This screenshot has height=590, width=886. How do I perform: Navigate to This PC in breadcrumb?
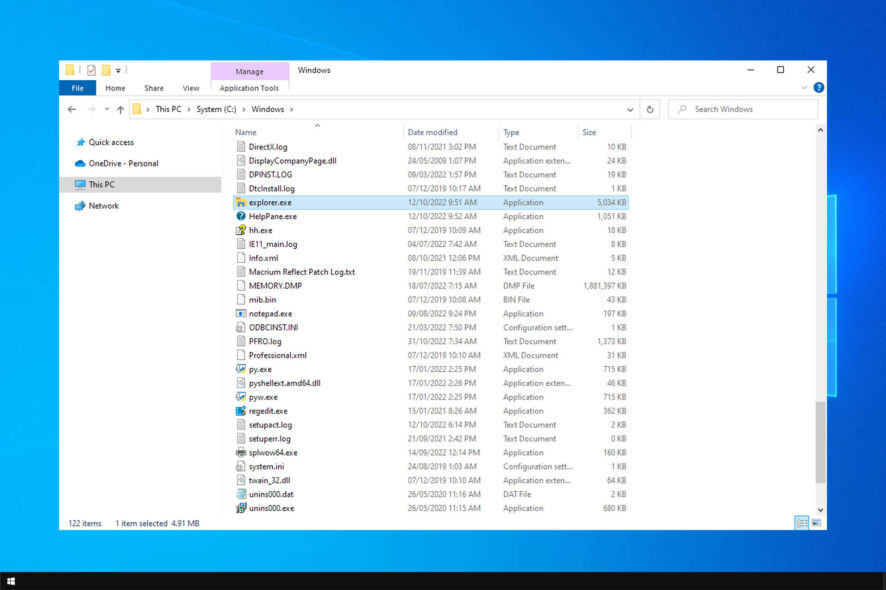(x=168, y=110)
